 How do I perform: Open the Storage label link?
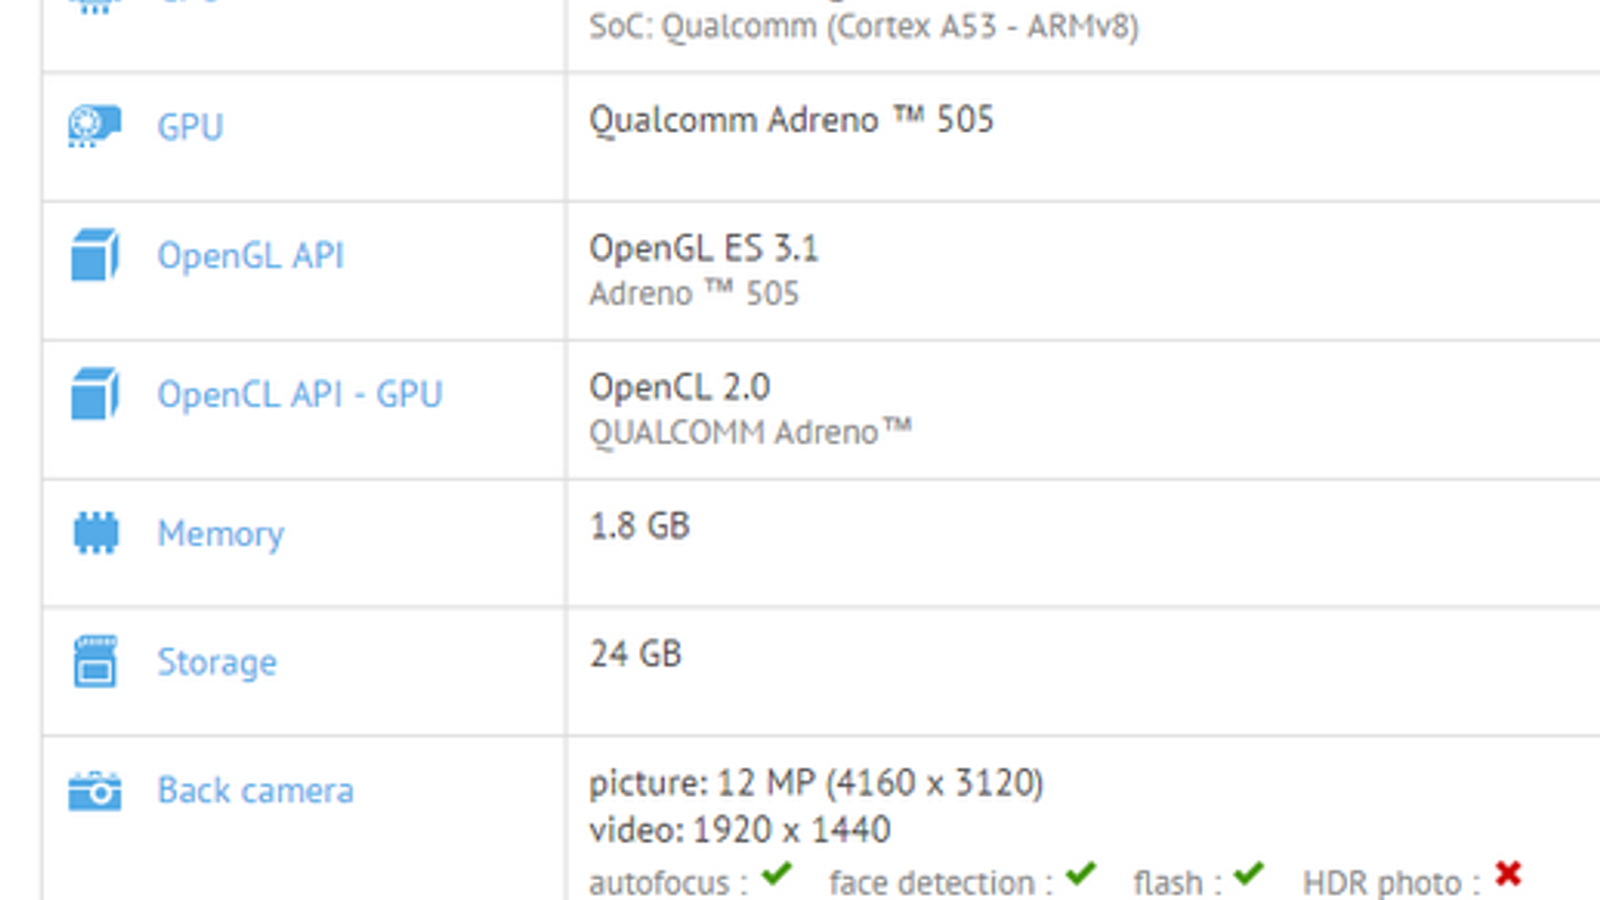(216, 662)
